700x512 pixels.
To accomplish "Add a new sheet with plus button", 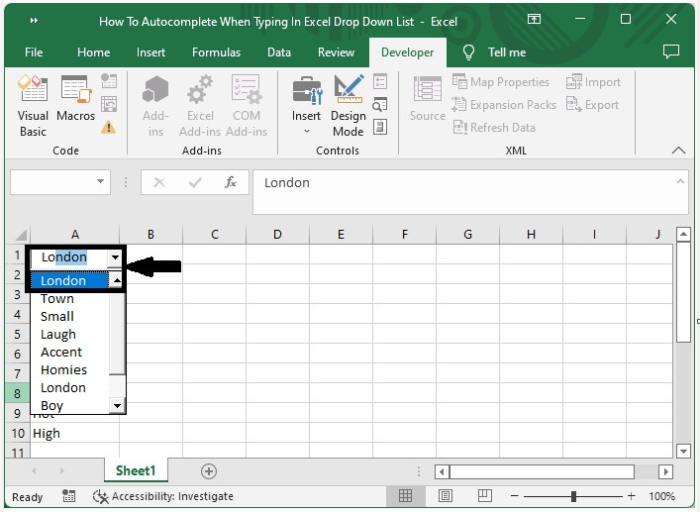I will point(209,471).
